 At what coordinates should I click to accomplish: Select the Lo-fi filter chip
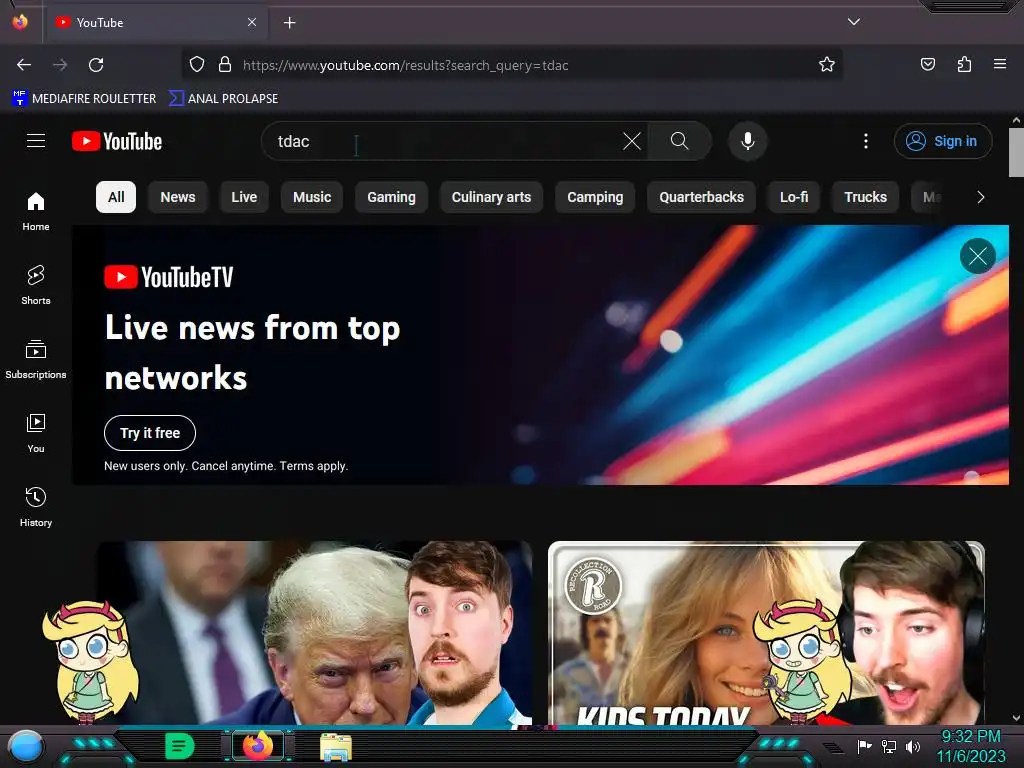793,197
